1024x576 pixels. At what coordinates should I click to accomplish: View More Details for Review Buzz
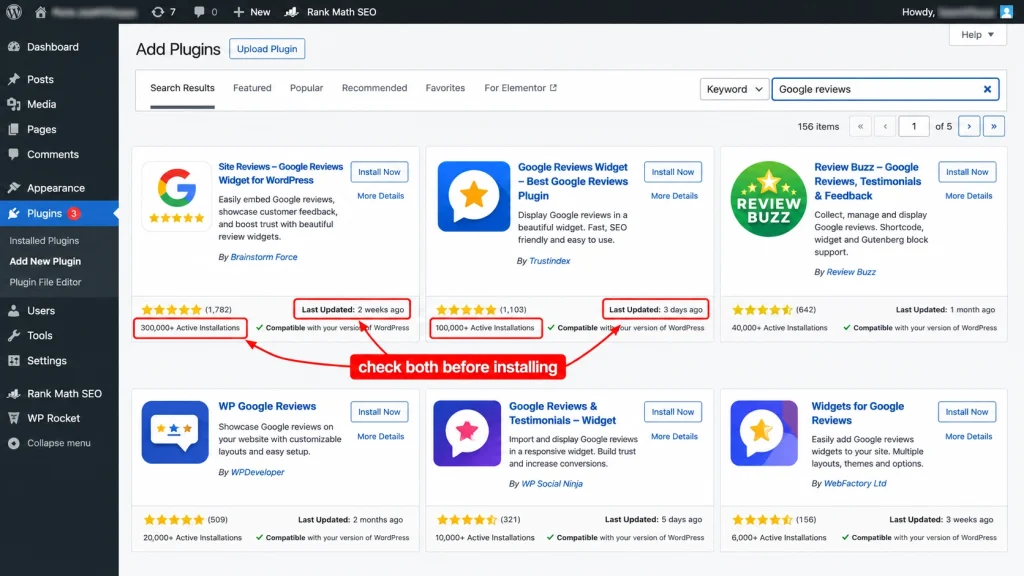click(x=968, y=196)
